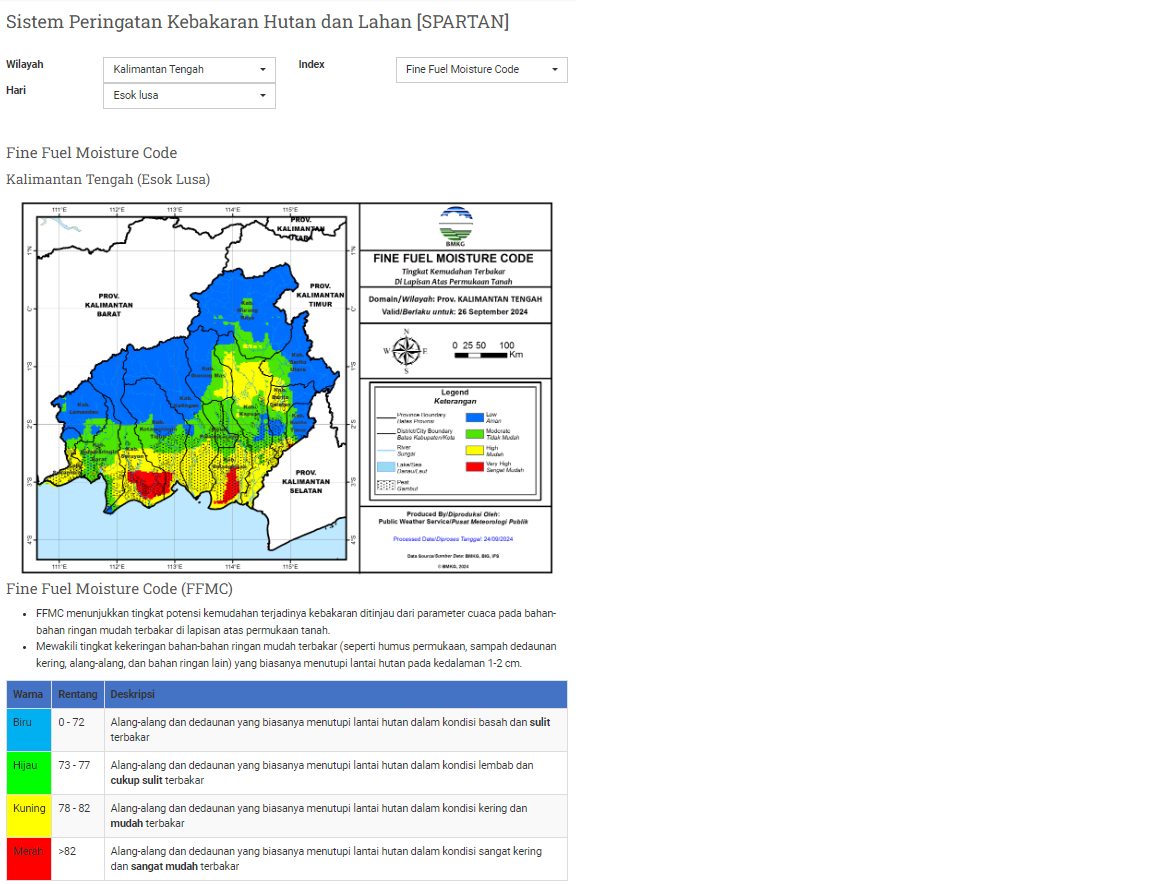The image size is (1152, 884).
Task: Click the Hari label
Action: [x=16, y=90]
